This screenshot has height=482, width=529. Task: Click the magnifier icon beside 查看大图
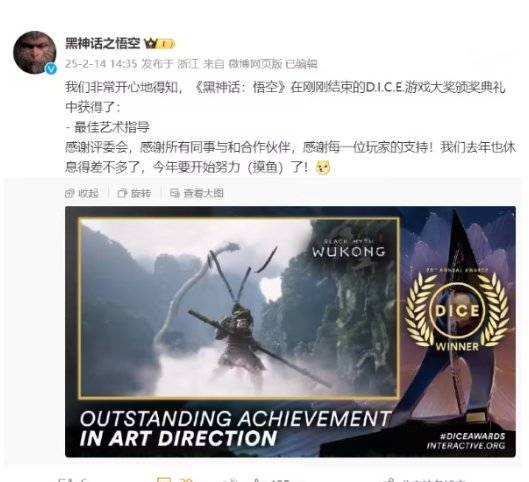174,193
